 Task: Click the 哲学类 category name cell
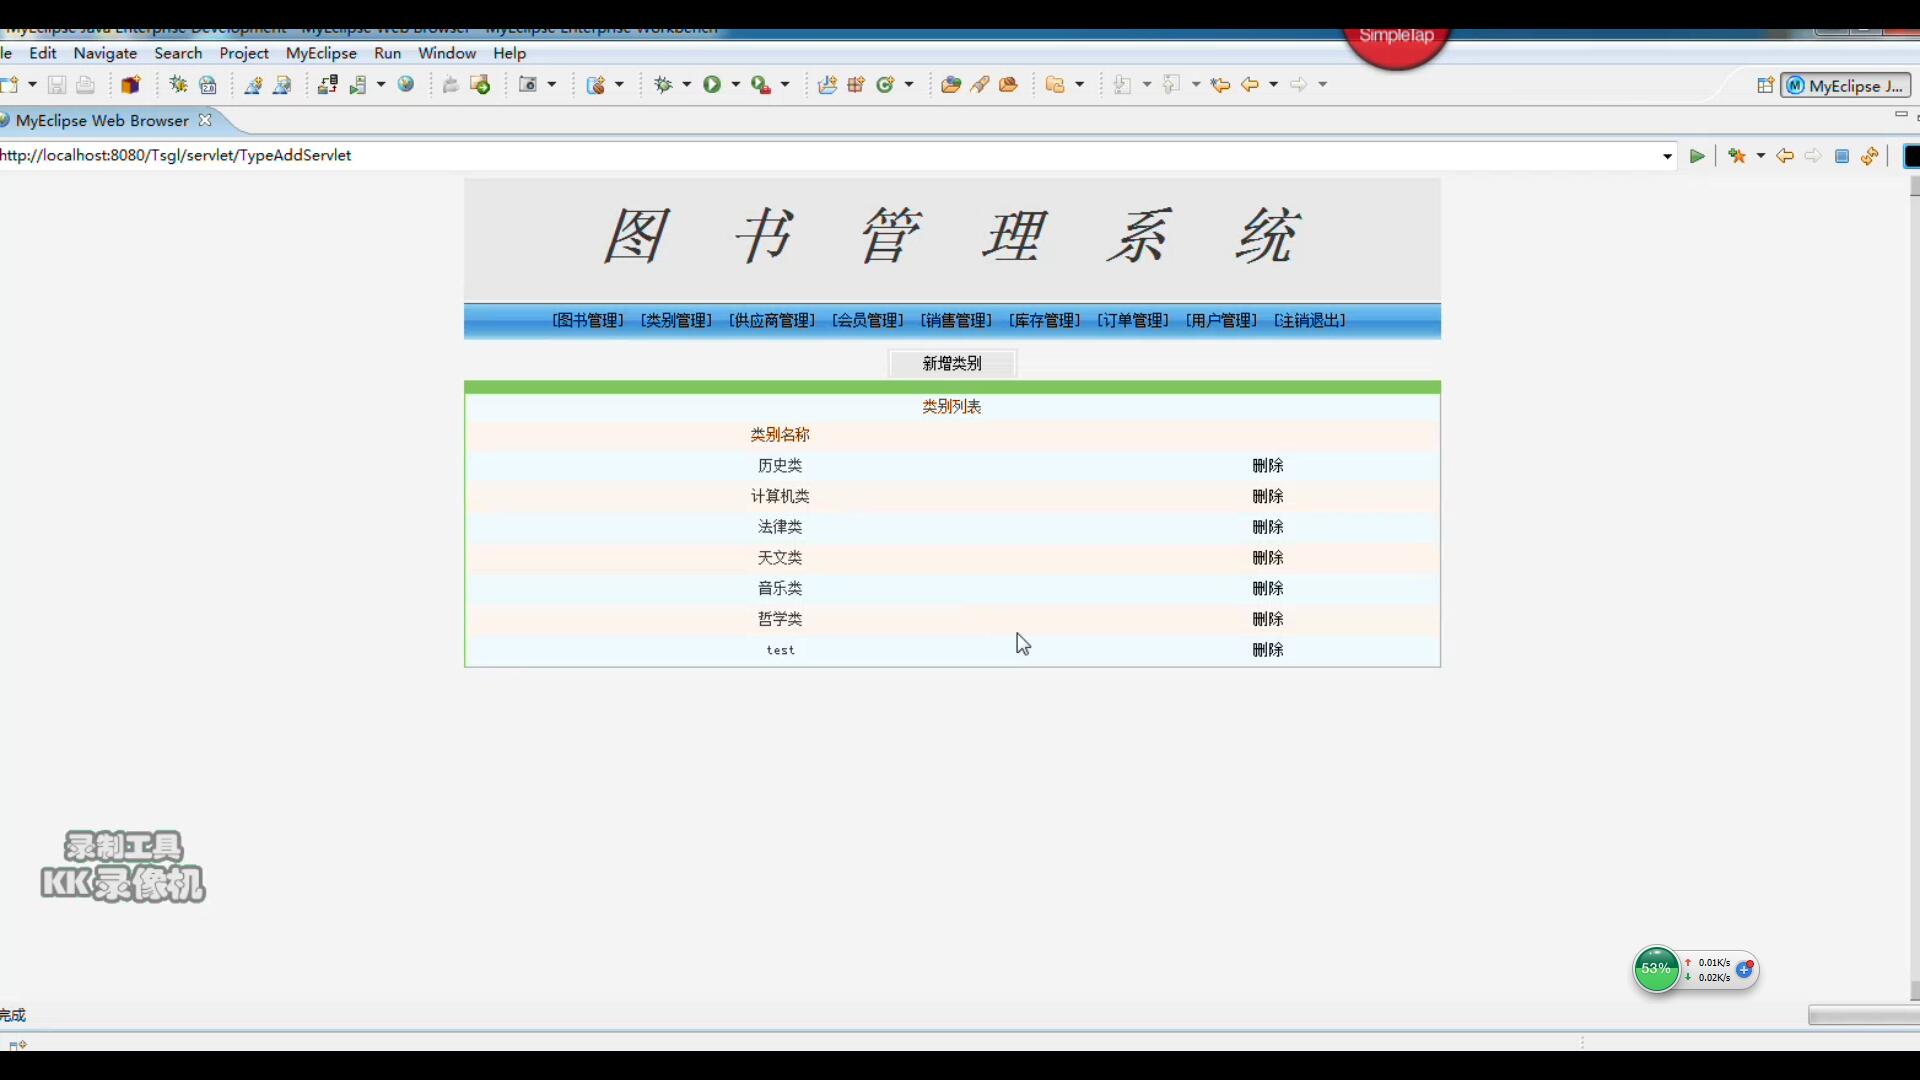click(780, 619)
